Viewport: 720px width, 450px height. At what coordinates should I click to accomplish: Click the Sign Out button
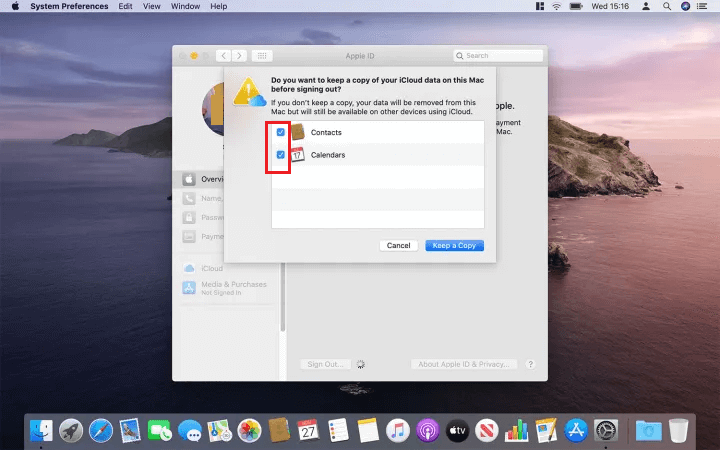pyautogui.click(x=326, y=364)
